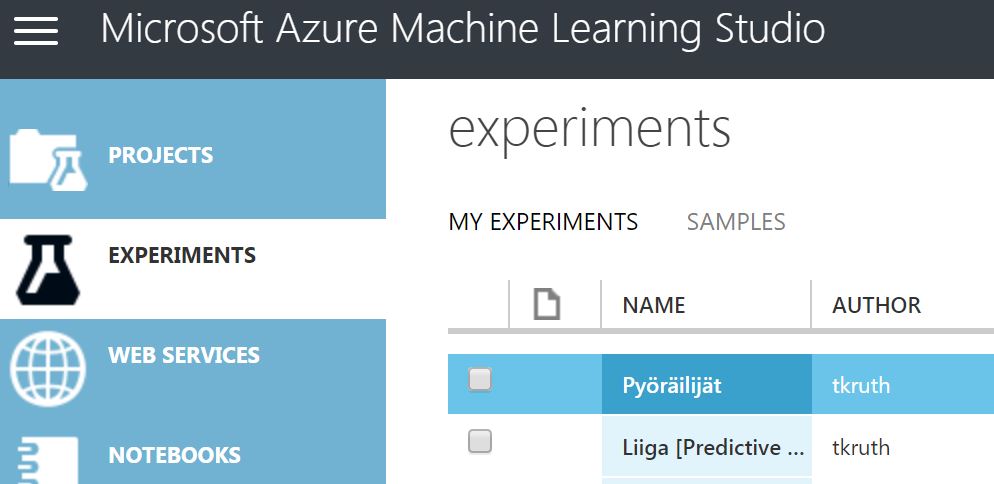
Task: Open the SAMPLES tab
Action: pyautogui.click(x=736, y=222)
